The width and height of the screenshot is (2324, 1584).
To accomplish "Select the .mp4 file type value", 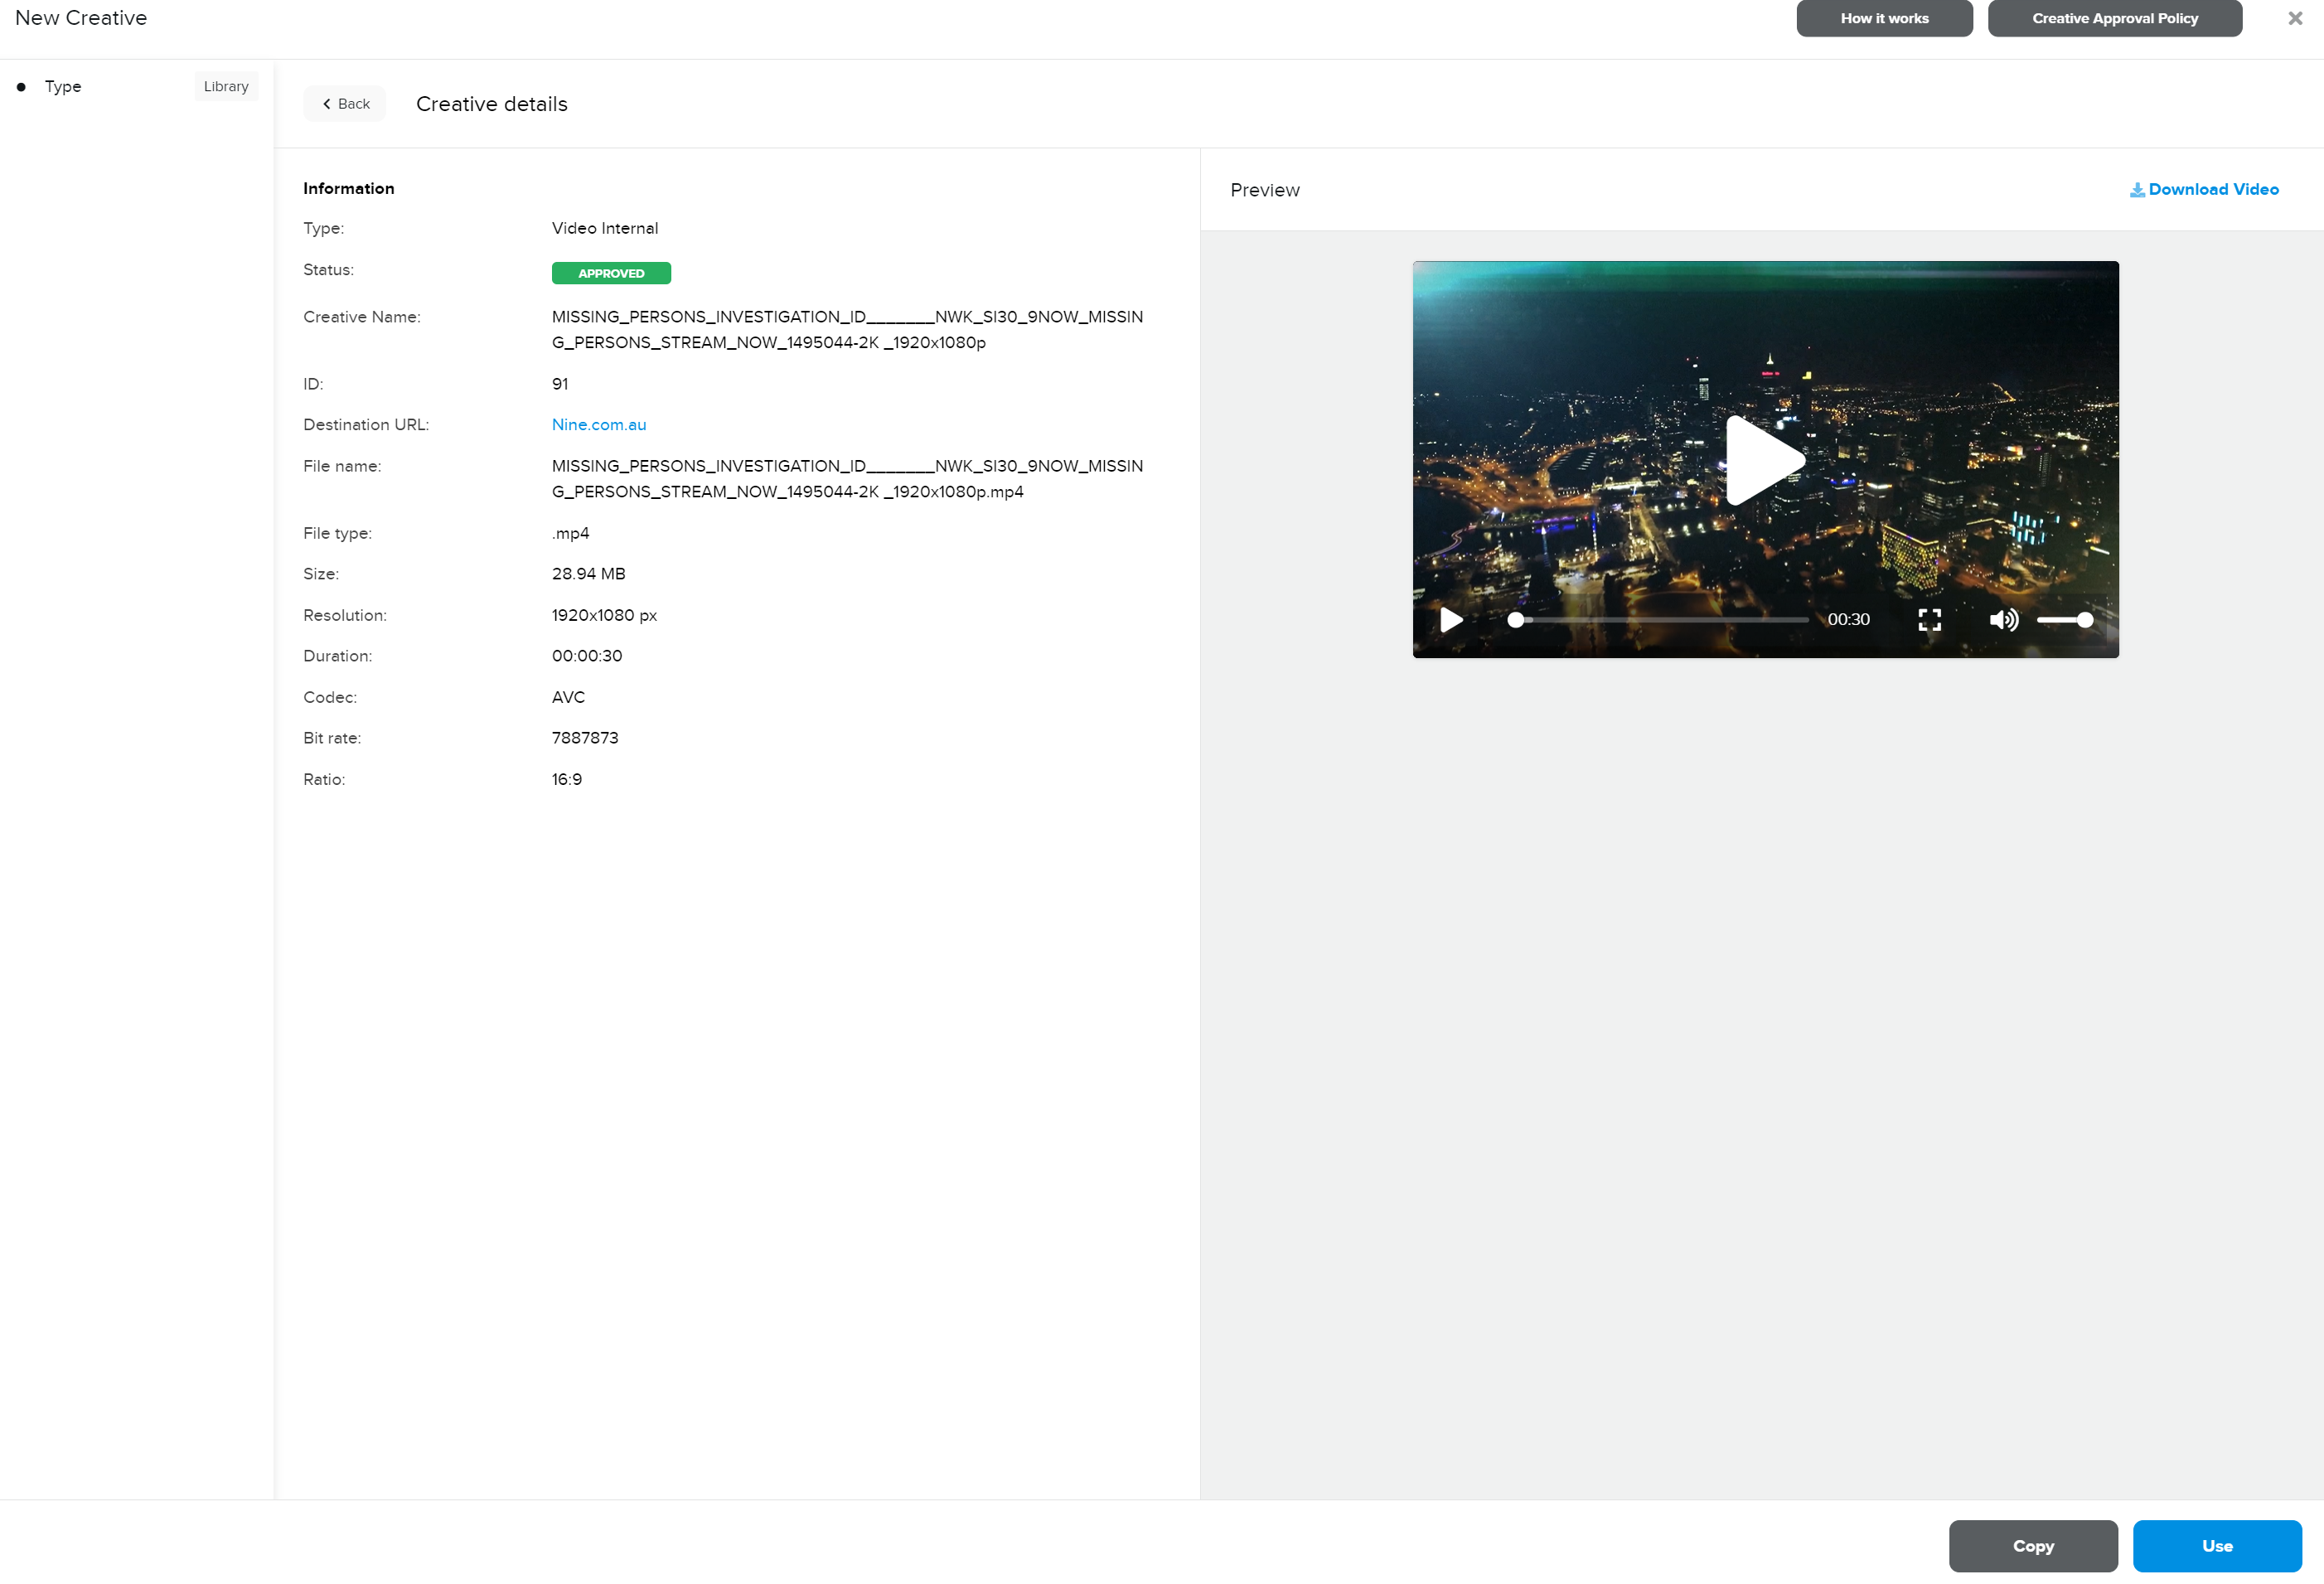I will click(x=570, y=533).
